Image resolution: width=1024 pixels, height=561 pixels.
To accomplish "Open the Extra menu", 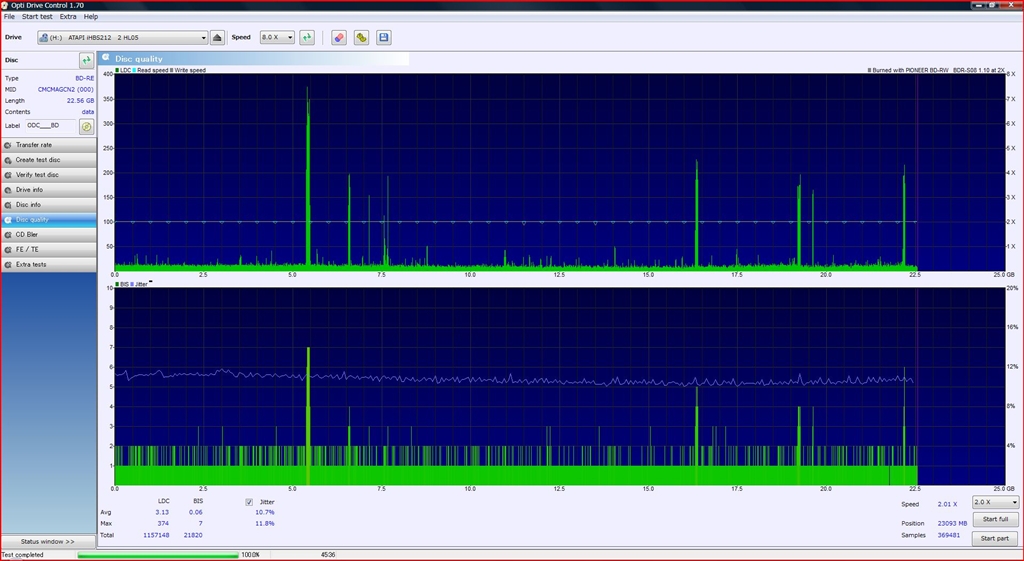I will [67, 17].
